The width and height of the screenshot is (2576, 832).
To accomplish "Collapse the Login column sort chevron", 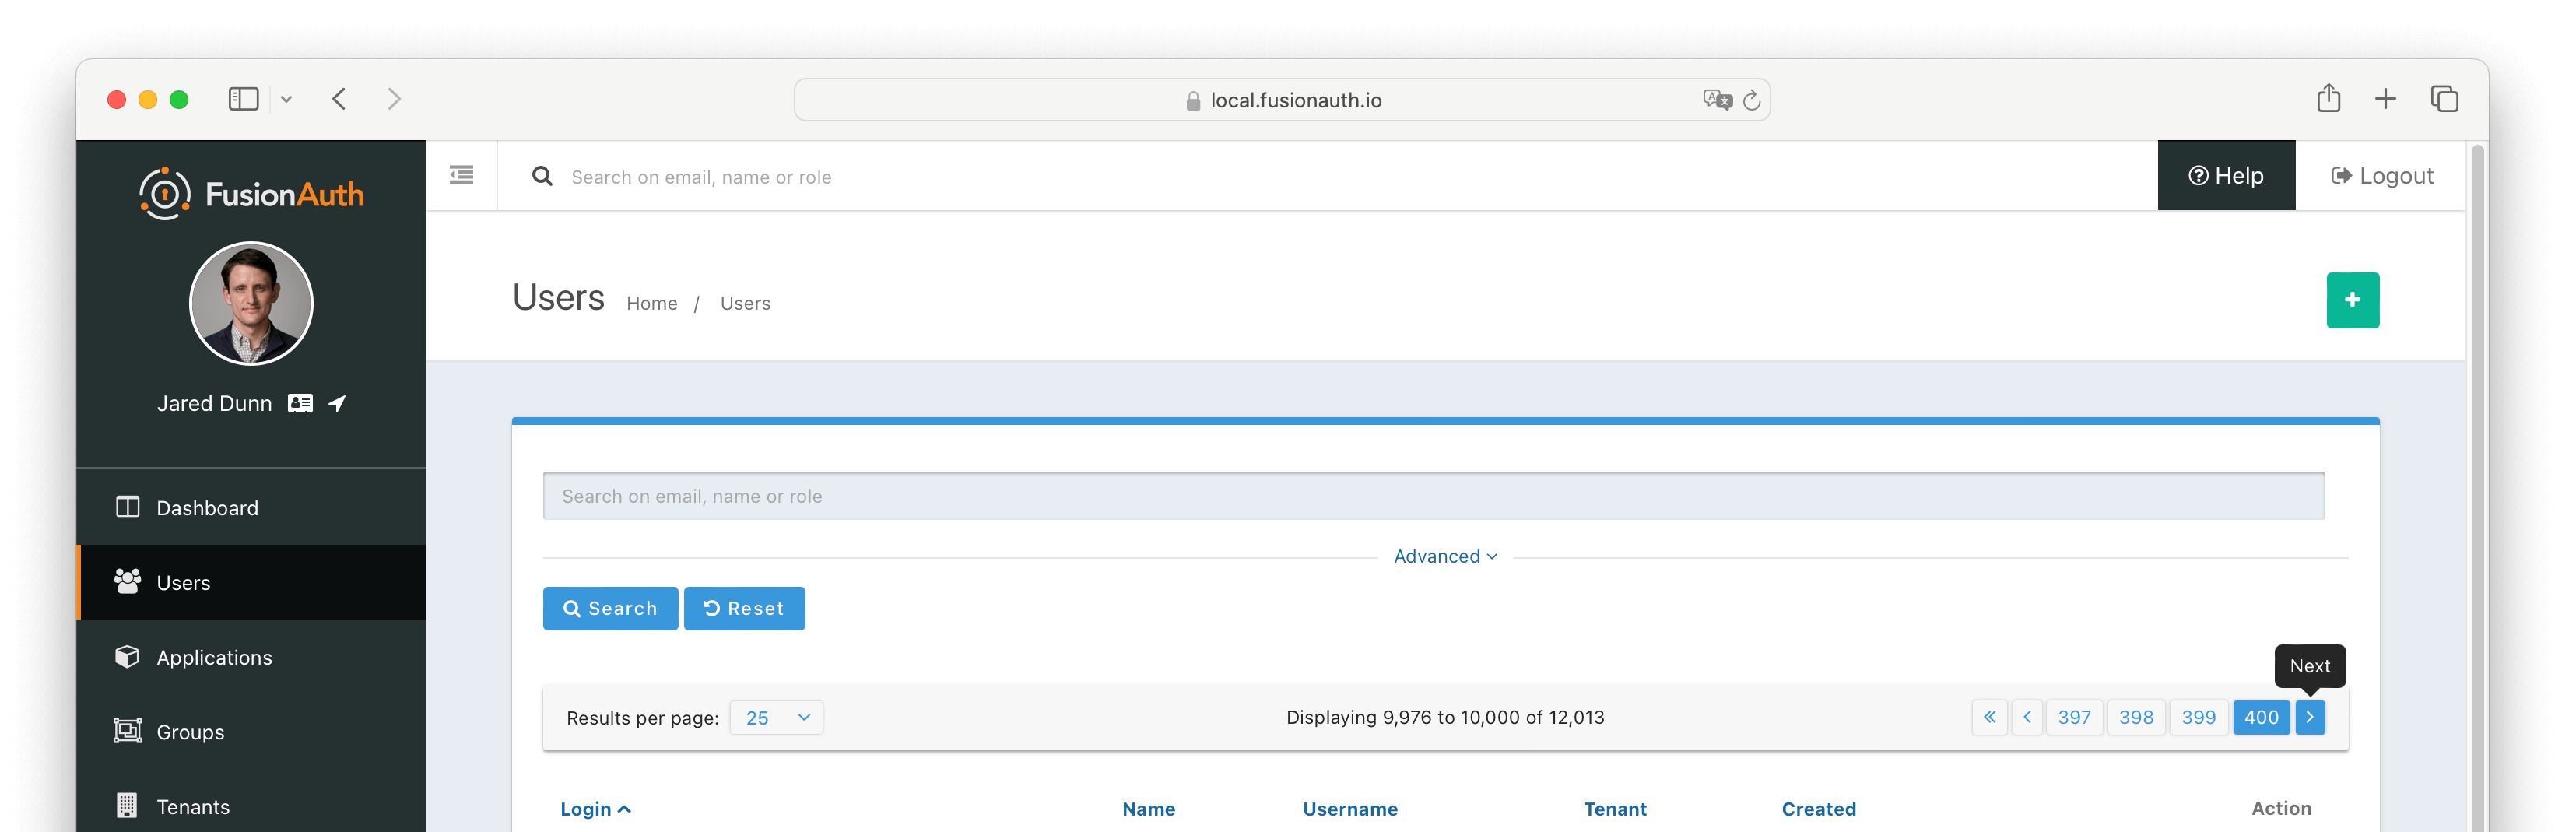I will click(626, 808).
